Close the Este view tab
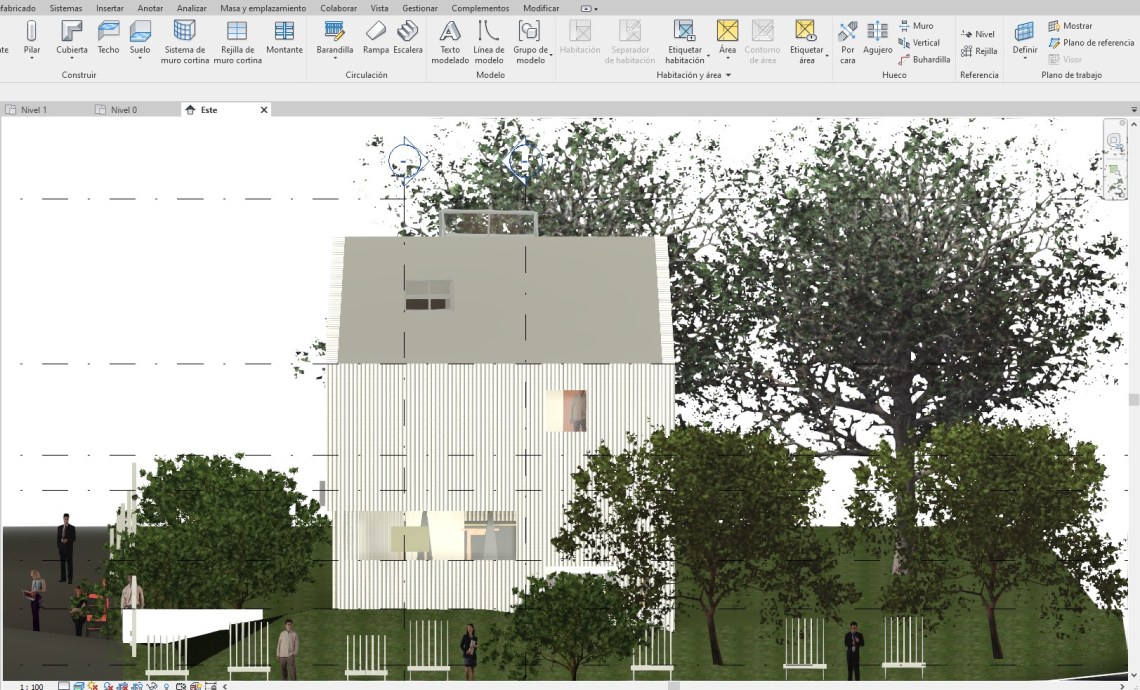 point(264,110)
